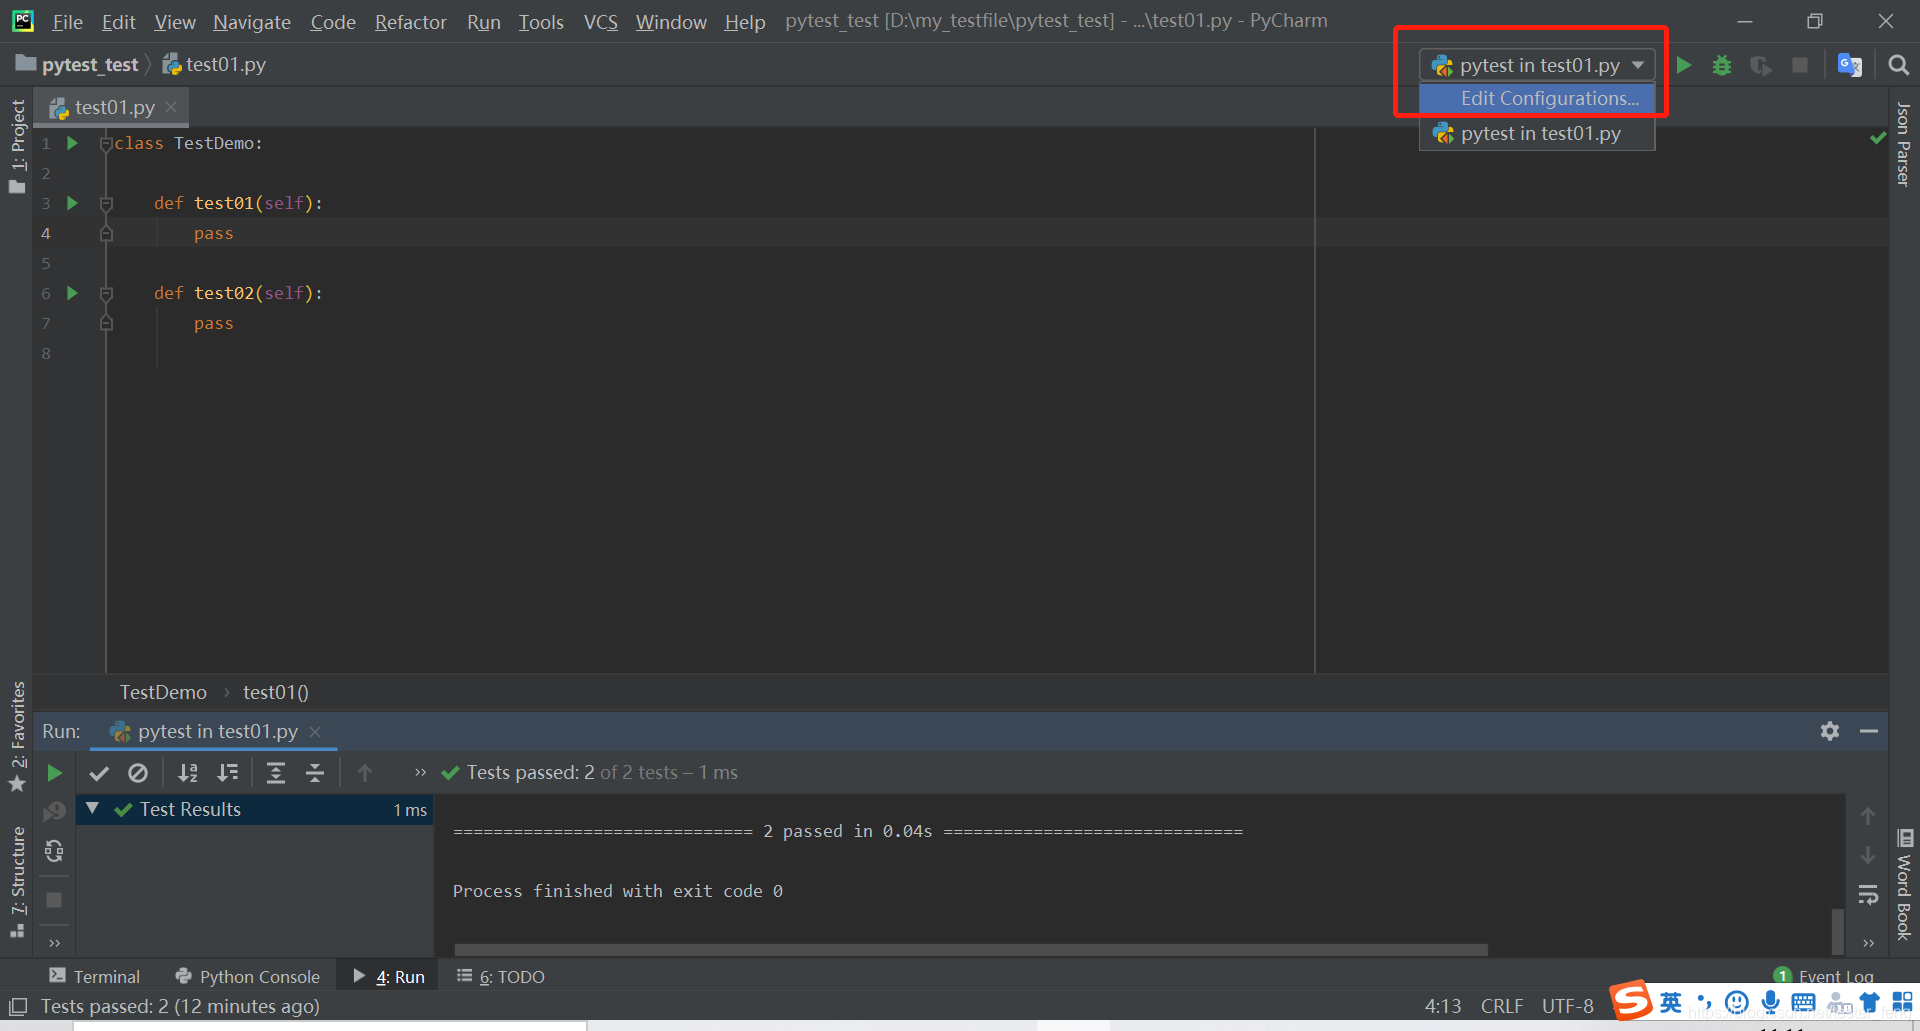This screenshot has height=1031, width=1920.
Task: Change CRLF line separator in status bar
Action: click(x=1502, y=1006)
